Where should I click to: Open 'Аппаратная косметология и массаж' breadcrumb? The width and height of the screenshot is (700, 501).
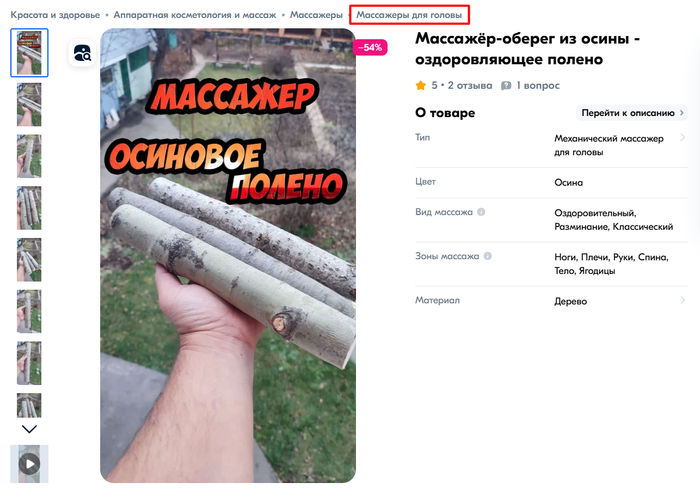195,15
